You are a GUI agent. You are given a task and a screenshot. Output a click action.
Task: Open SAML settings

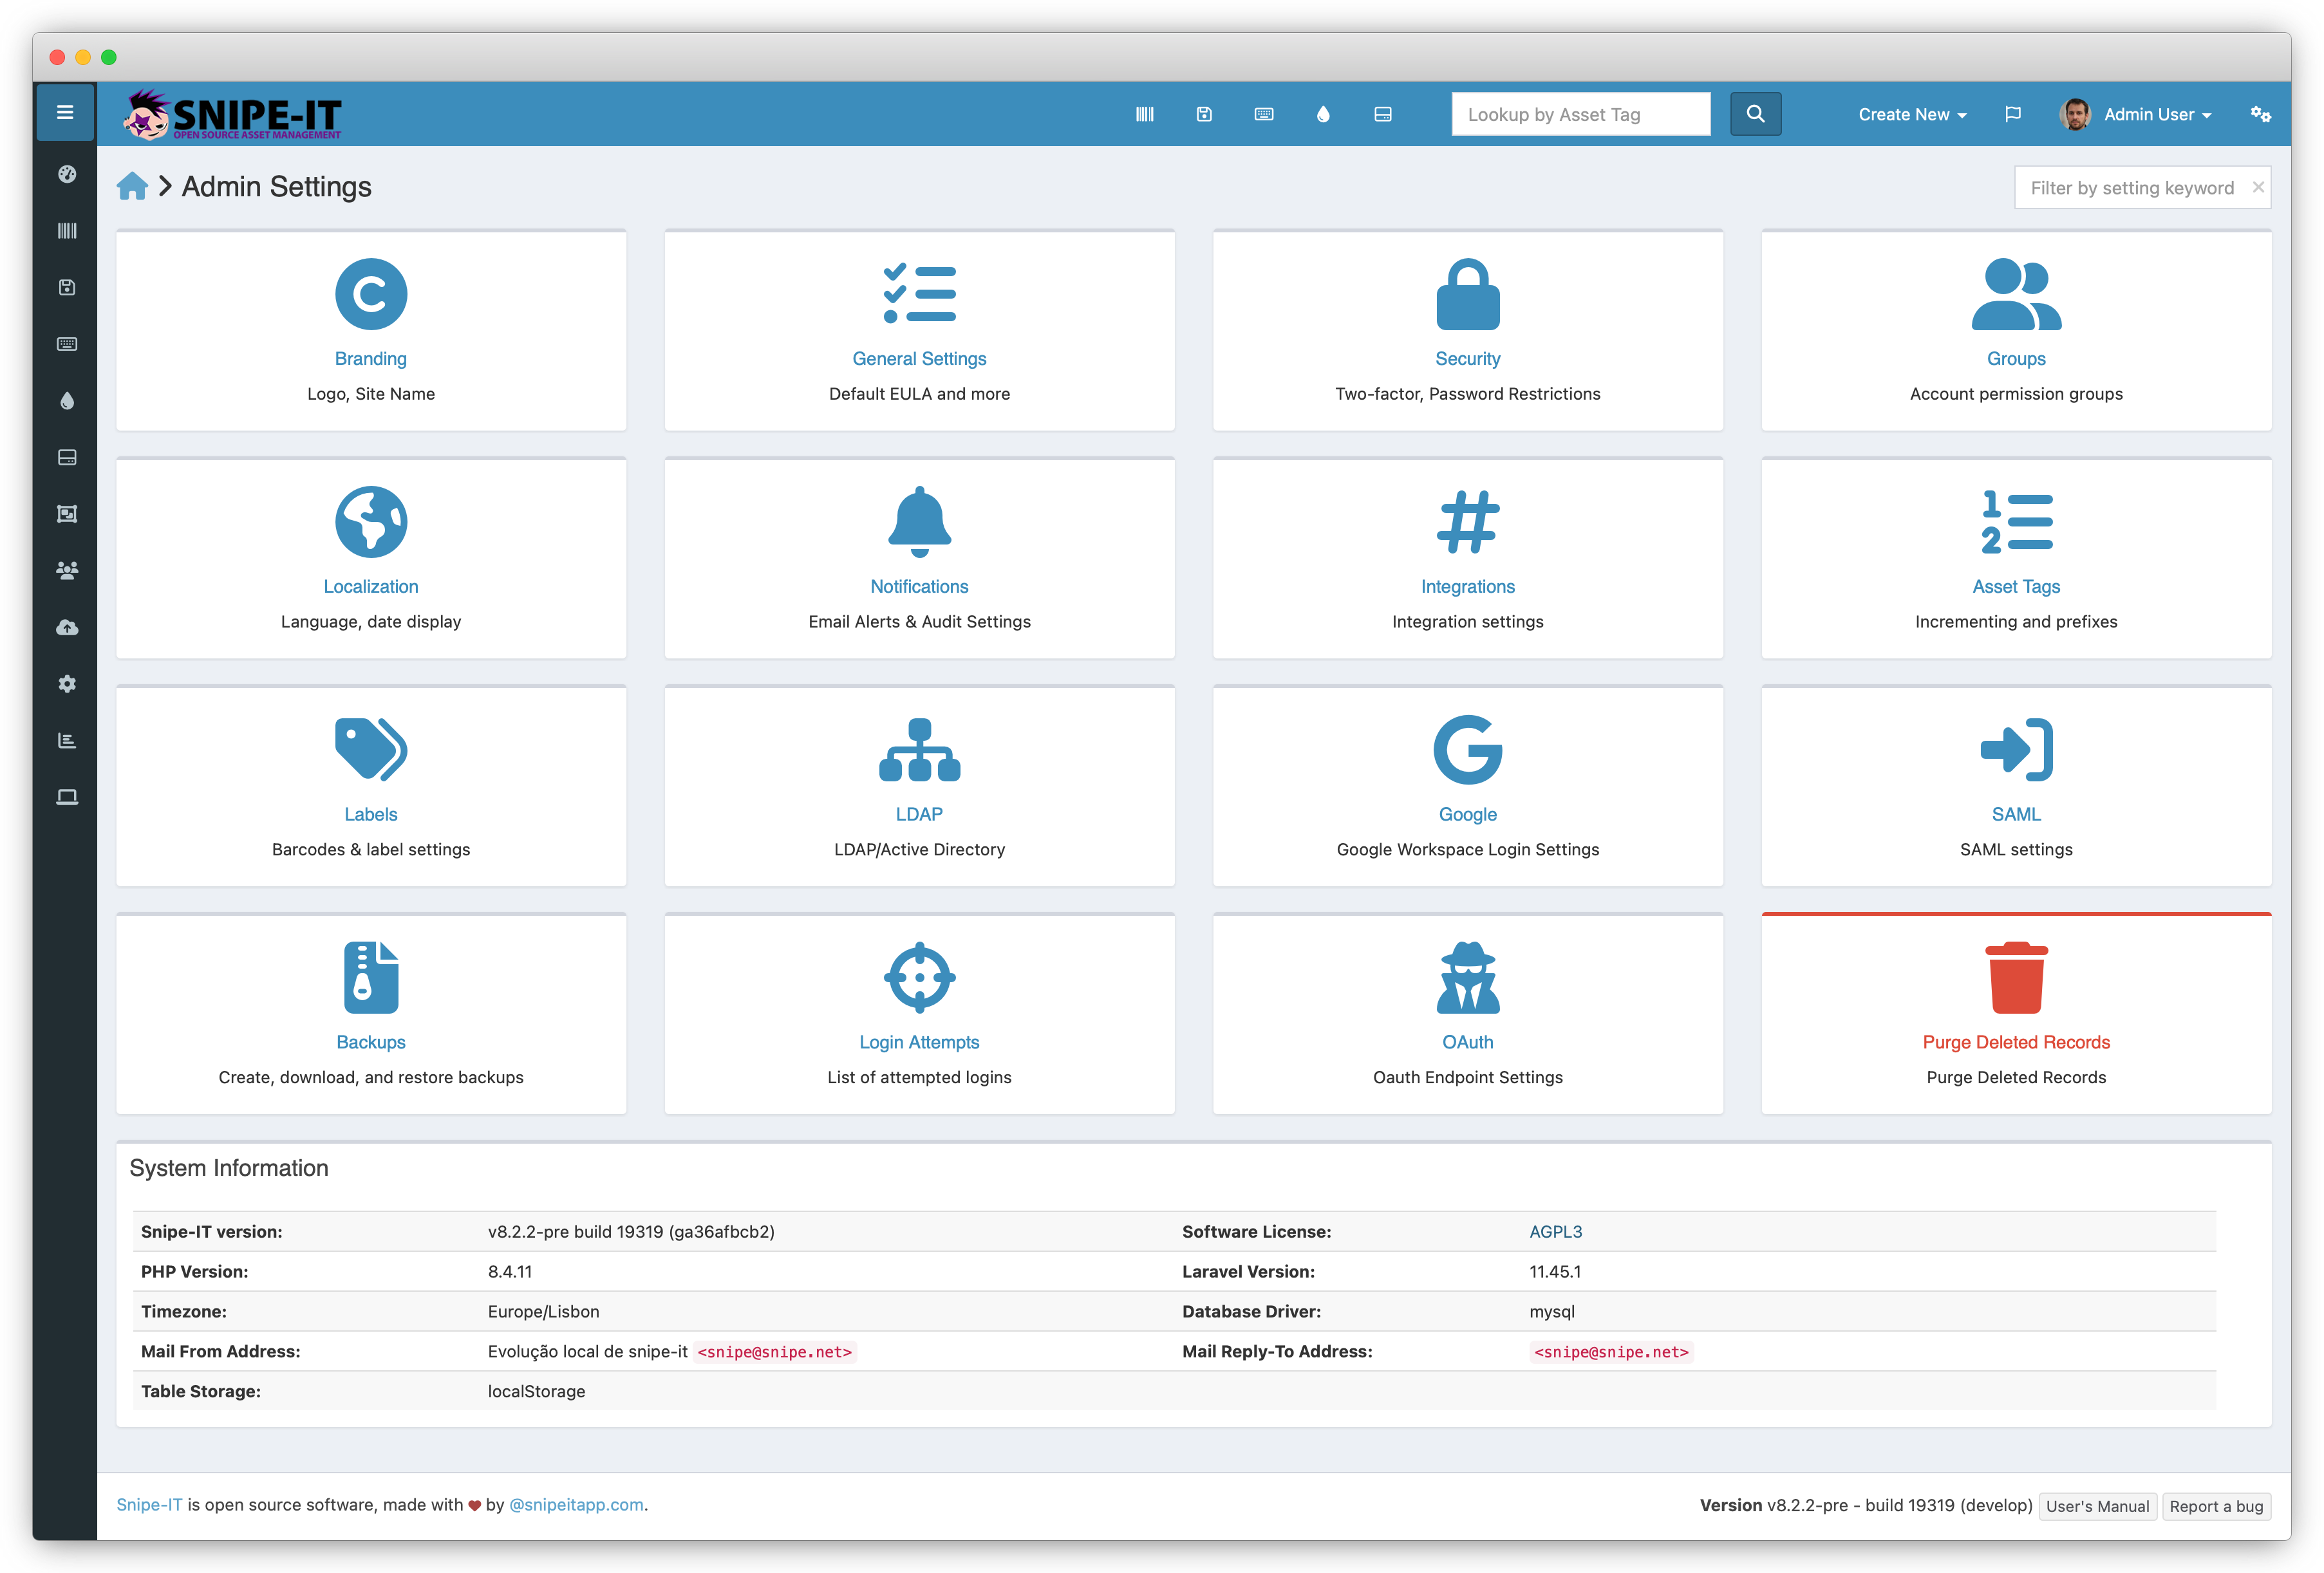2016,787
